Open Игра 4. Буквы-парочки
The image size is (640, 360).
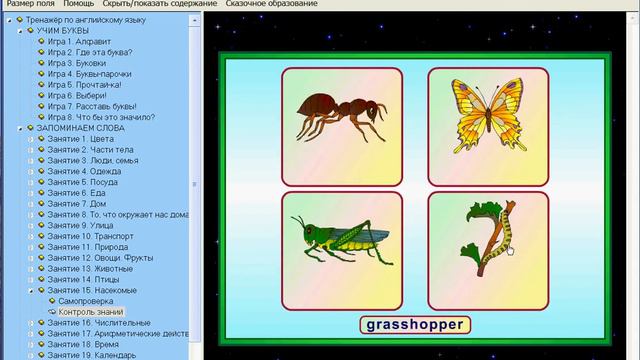click(89, 74)
